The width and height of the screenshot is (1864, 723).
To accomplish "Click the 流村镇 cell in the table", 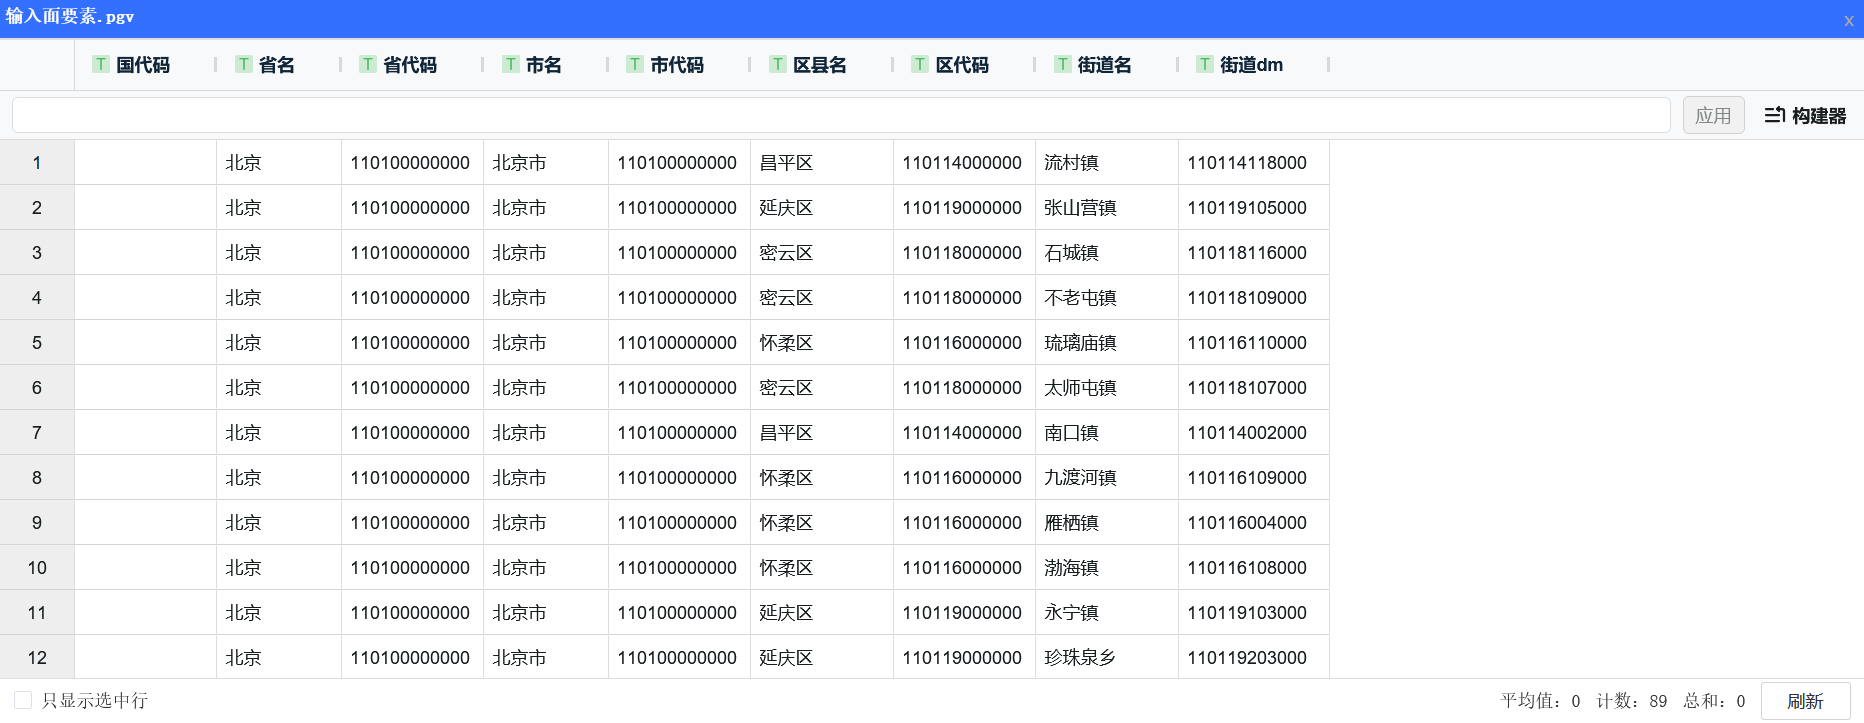I will [1071, 163].
